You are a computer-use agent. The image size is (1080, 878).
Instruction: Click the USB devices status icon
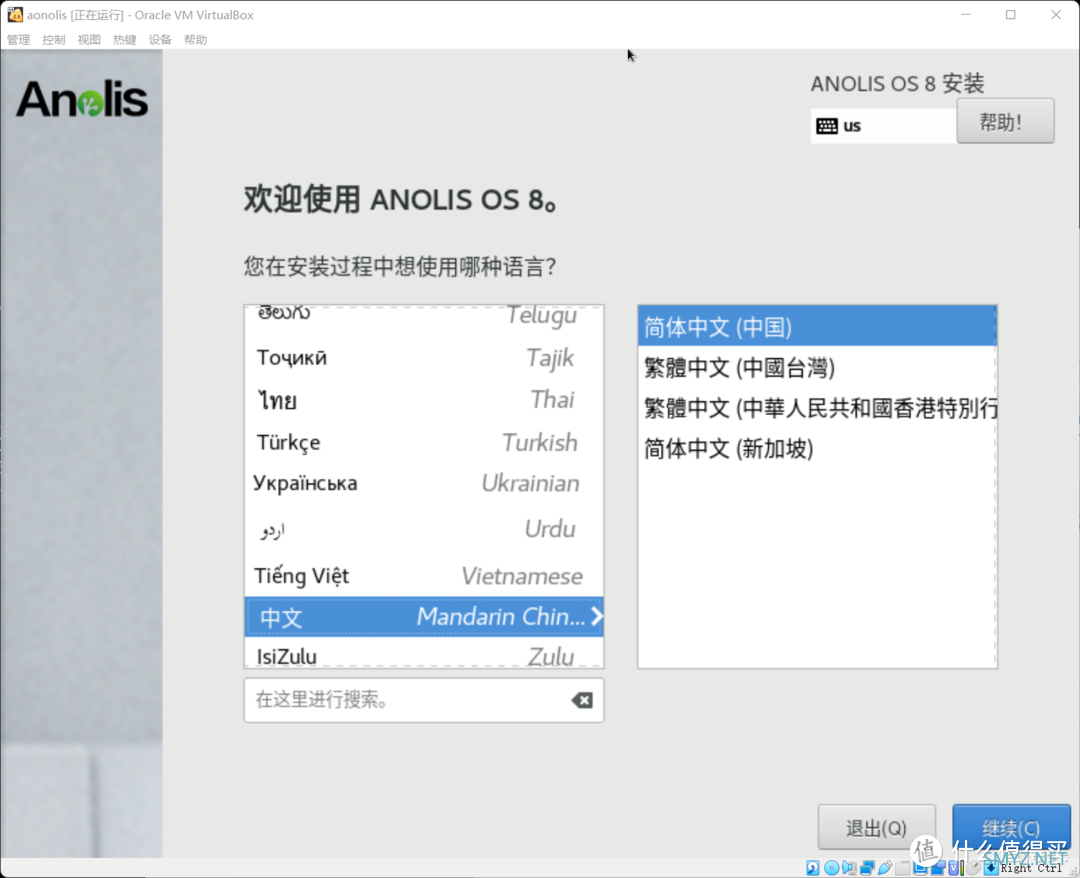click(885, 868)
